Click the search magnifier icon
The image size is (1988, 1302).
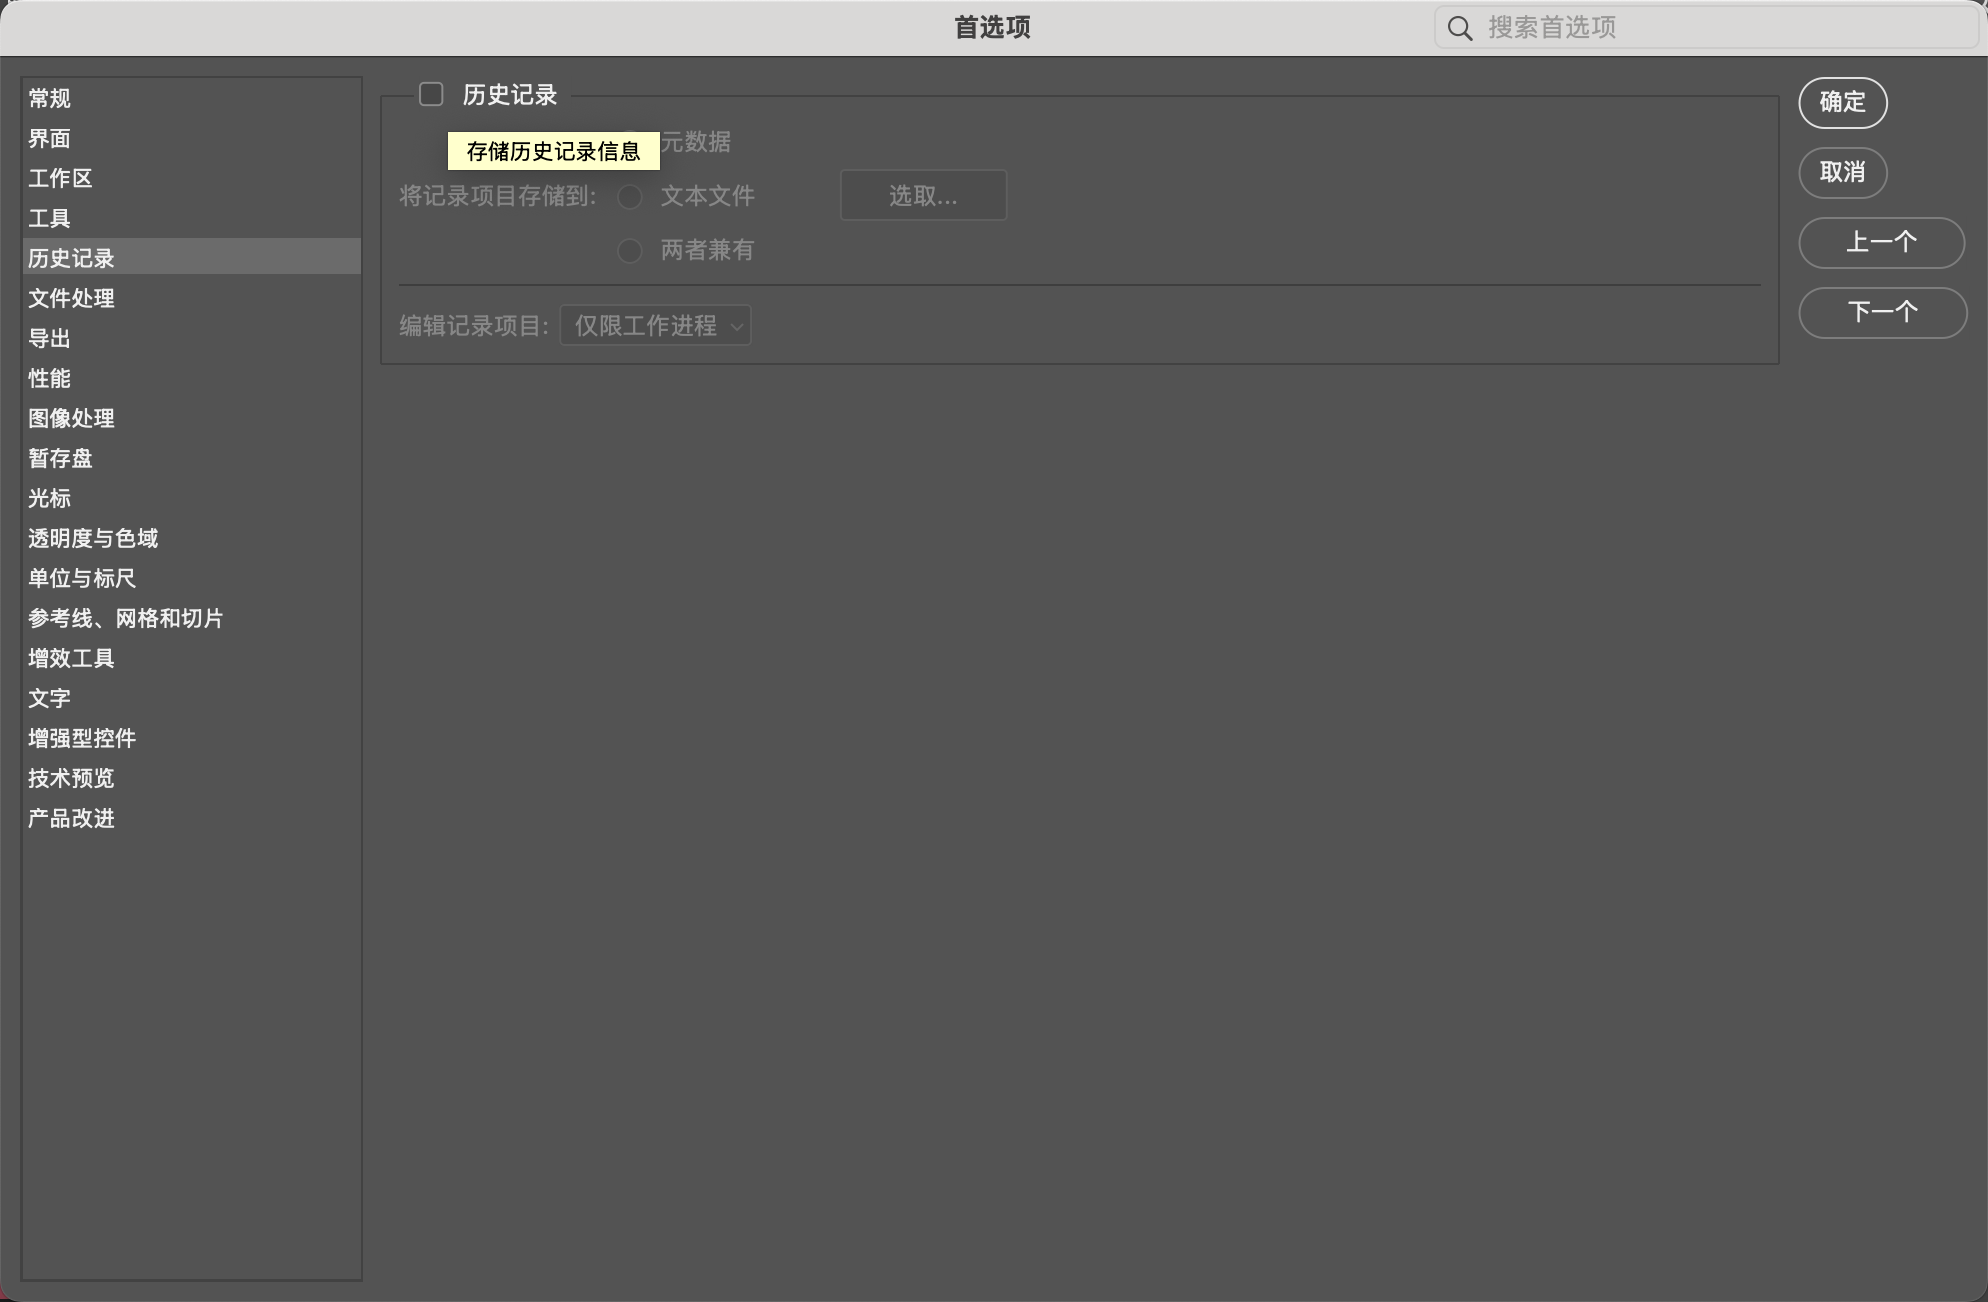click(x=1460, y=28)
